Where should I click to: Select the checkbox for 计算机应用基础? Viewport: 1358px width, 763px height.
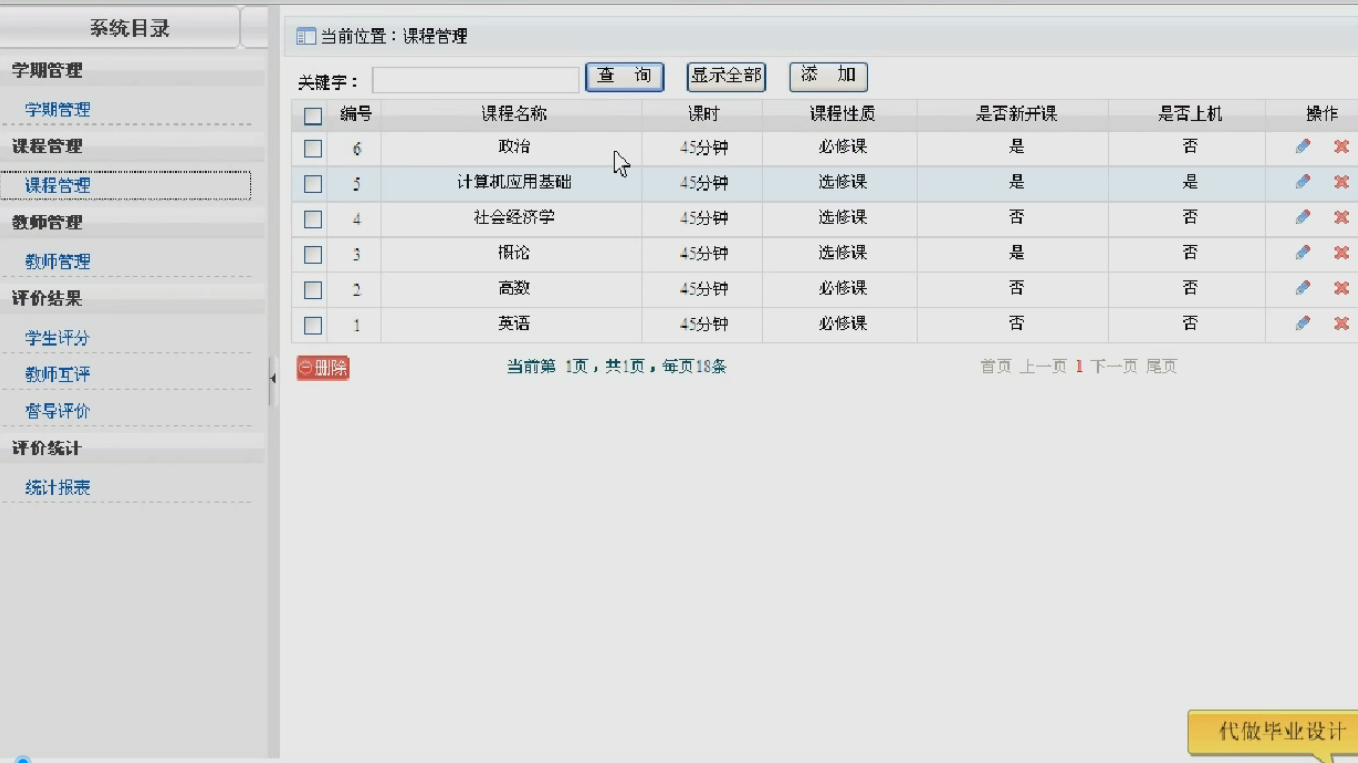click(x=313, y=184)
